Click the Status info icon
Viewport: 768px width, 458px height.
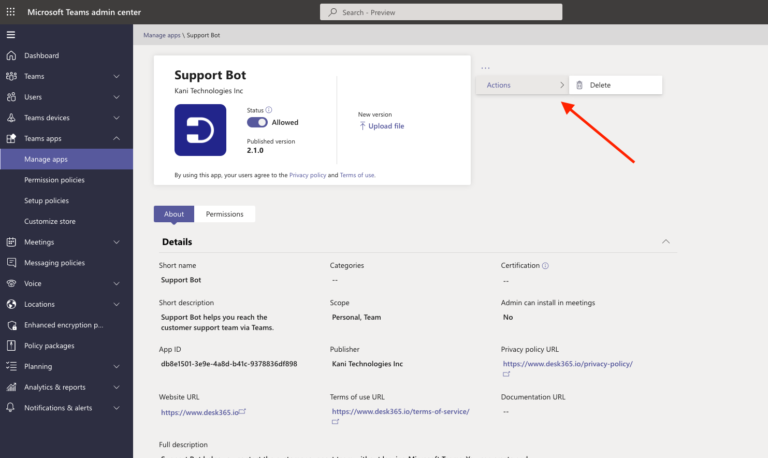(x=269, y=110)
